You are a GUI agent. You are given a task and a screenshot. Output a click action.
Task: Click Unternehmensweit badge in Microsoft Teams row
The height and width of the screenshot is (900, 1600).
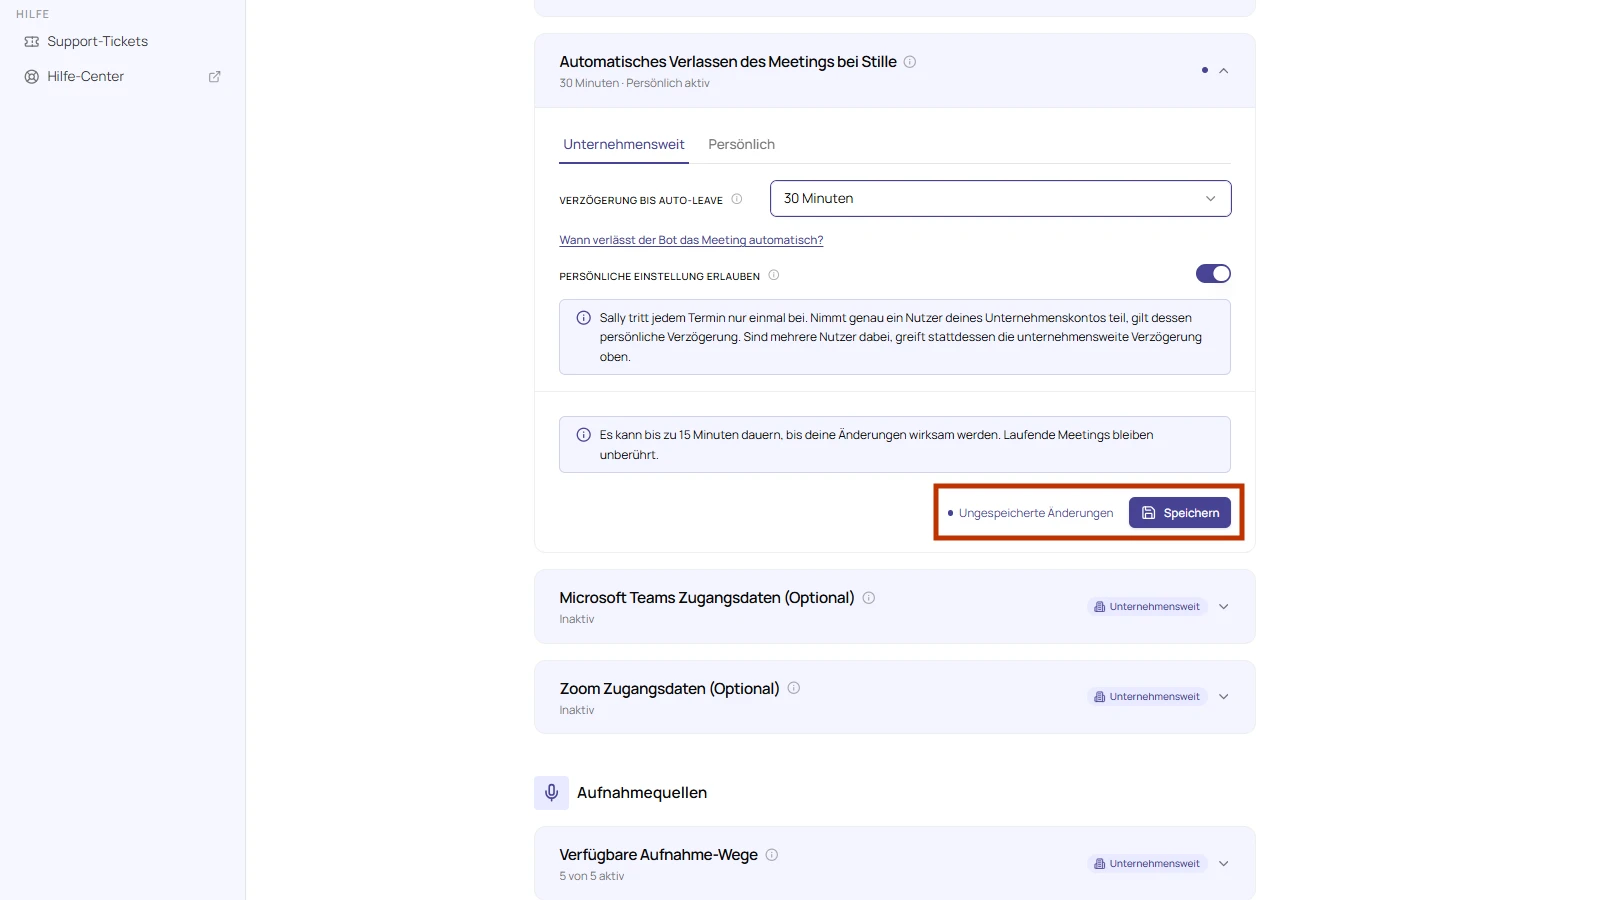(x=1147, y=607)
